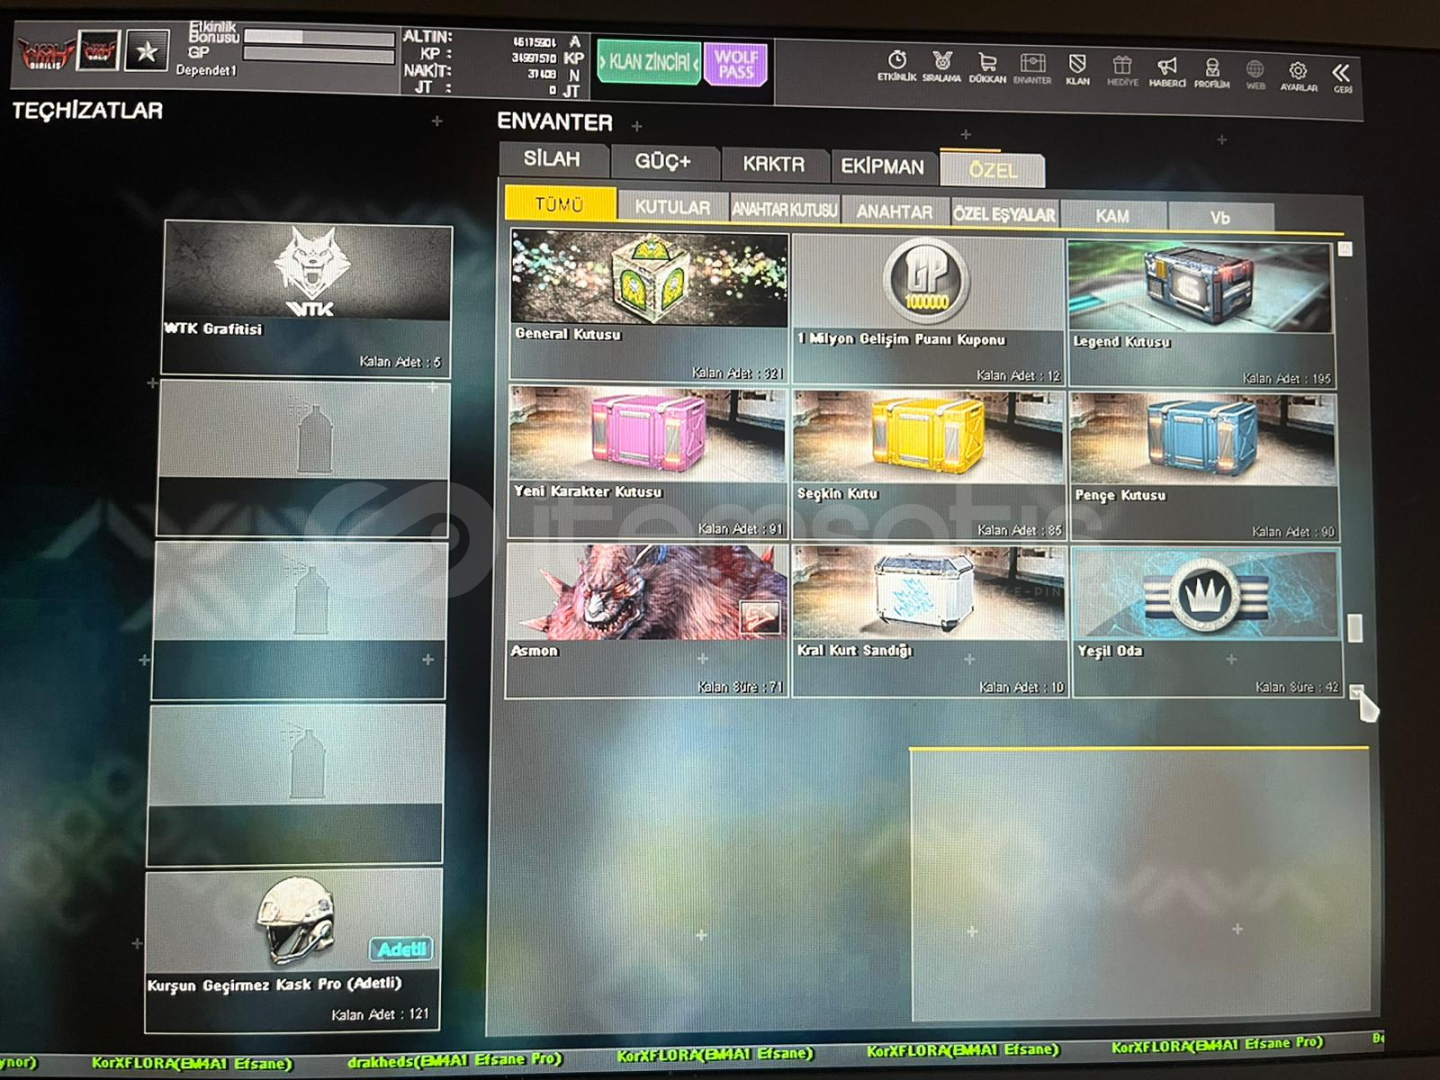Open the Web globe icon
Screen dimensions: 1440x1080
click(x=1255, y=74)
